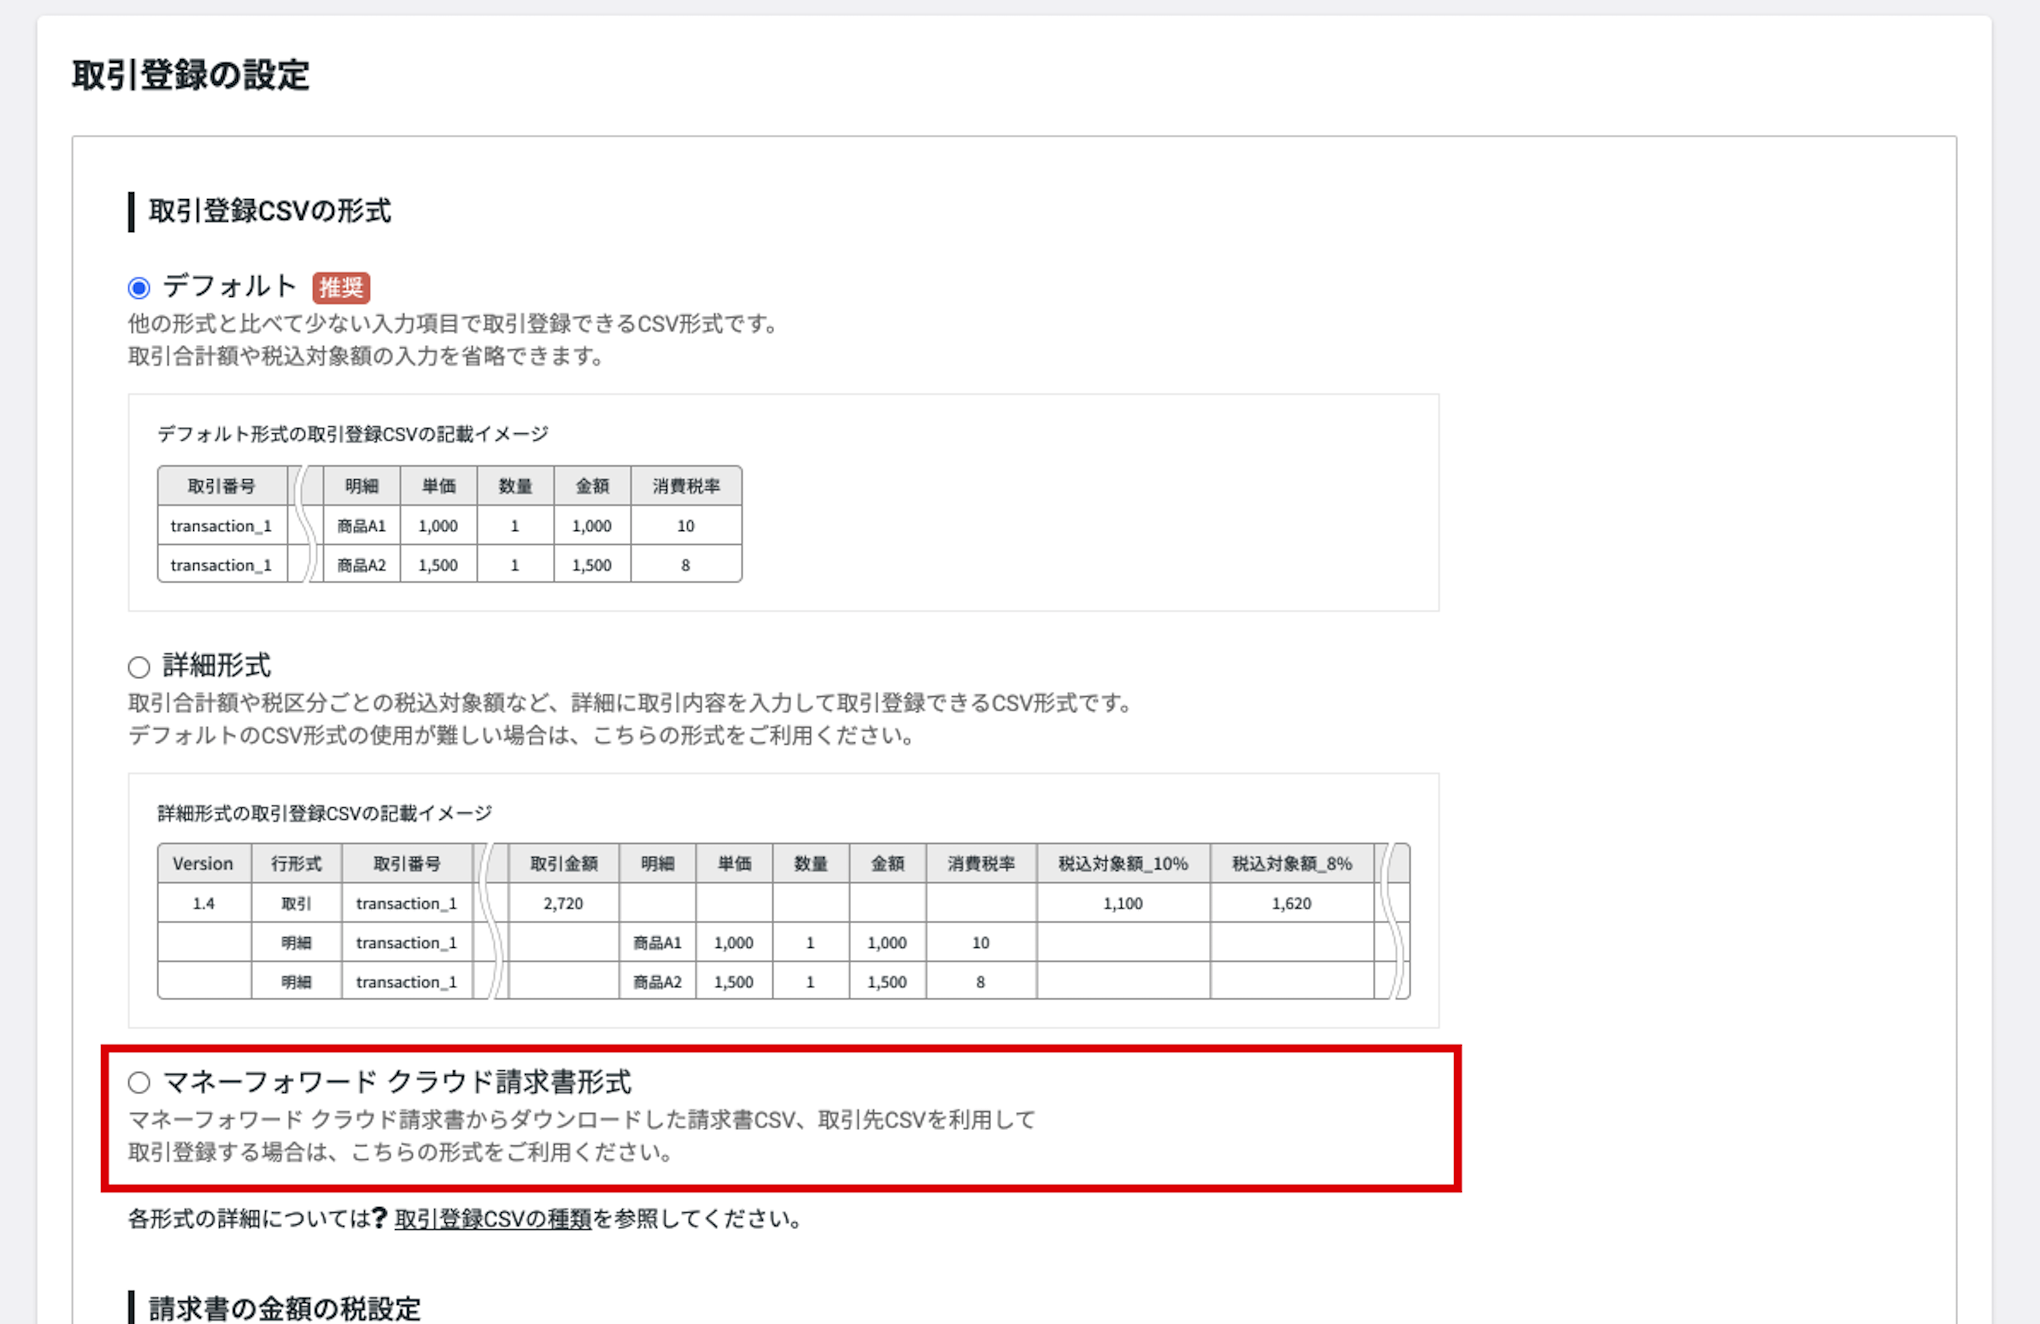Click the 税込対象額_10% column header
Screen dimensions: 2040x1324
pyautogui.click(x=1123, y=863)
